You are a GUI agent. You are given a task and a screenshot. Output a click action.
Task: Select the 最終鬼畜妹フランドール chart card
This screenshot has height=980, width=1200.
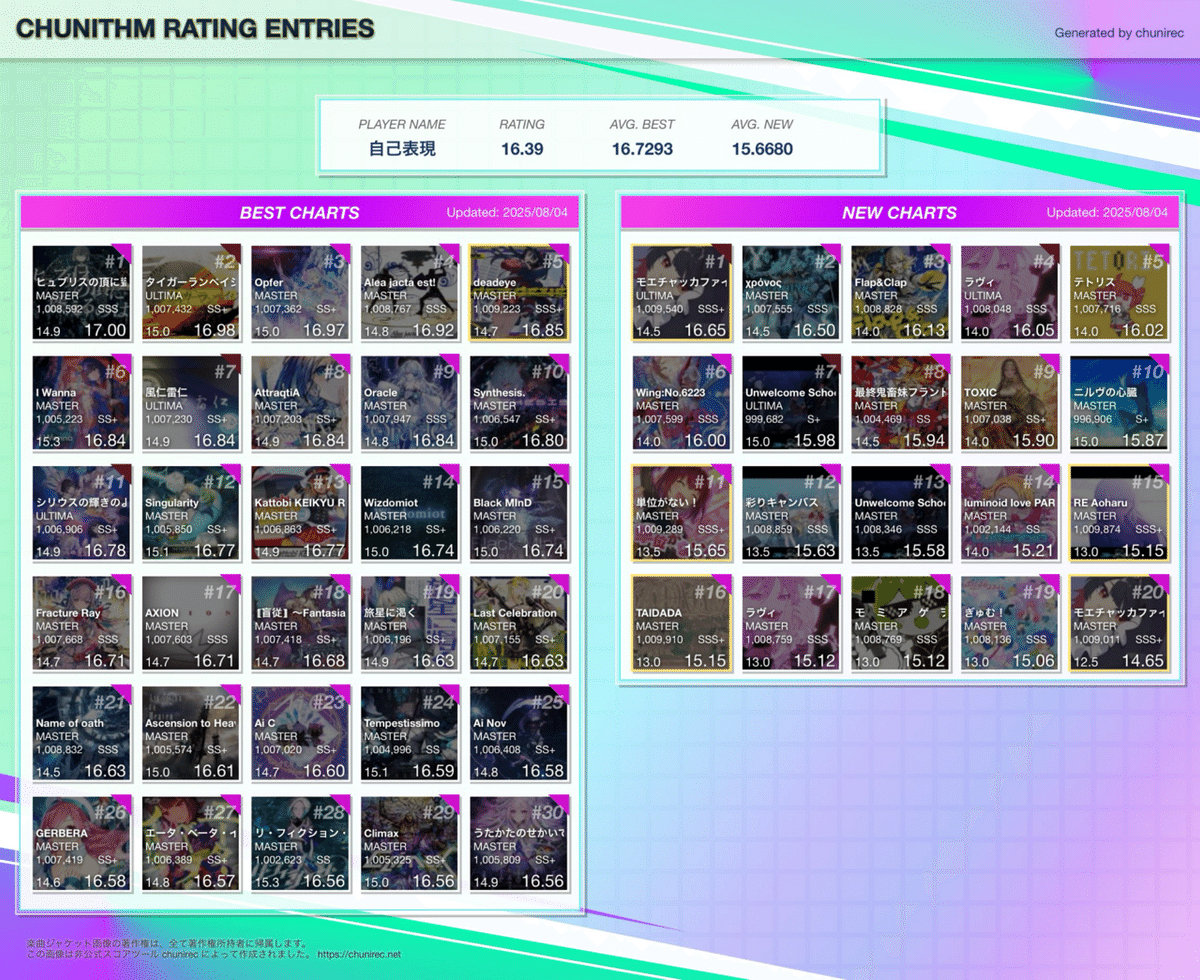(901, 403)
